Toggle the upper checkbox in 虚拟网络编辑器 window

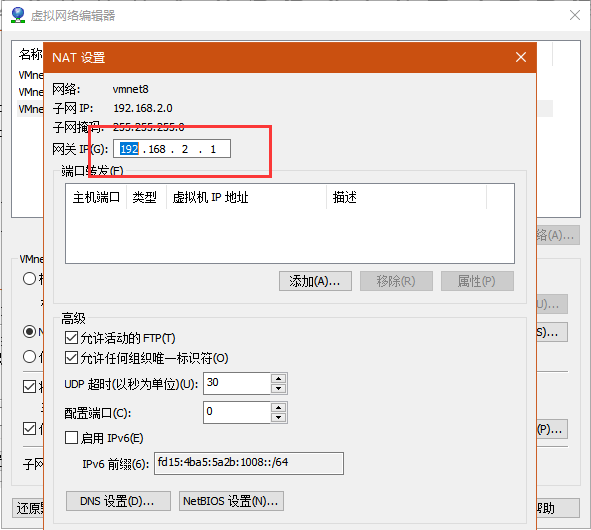[x=29, y=386]
